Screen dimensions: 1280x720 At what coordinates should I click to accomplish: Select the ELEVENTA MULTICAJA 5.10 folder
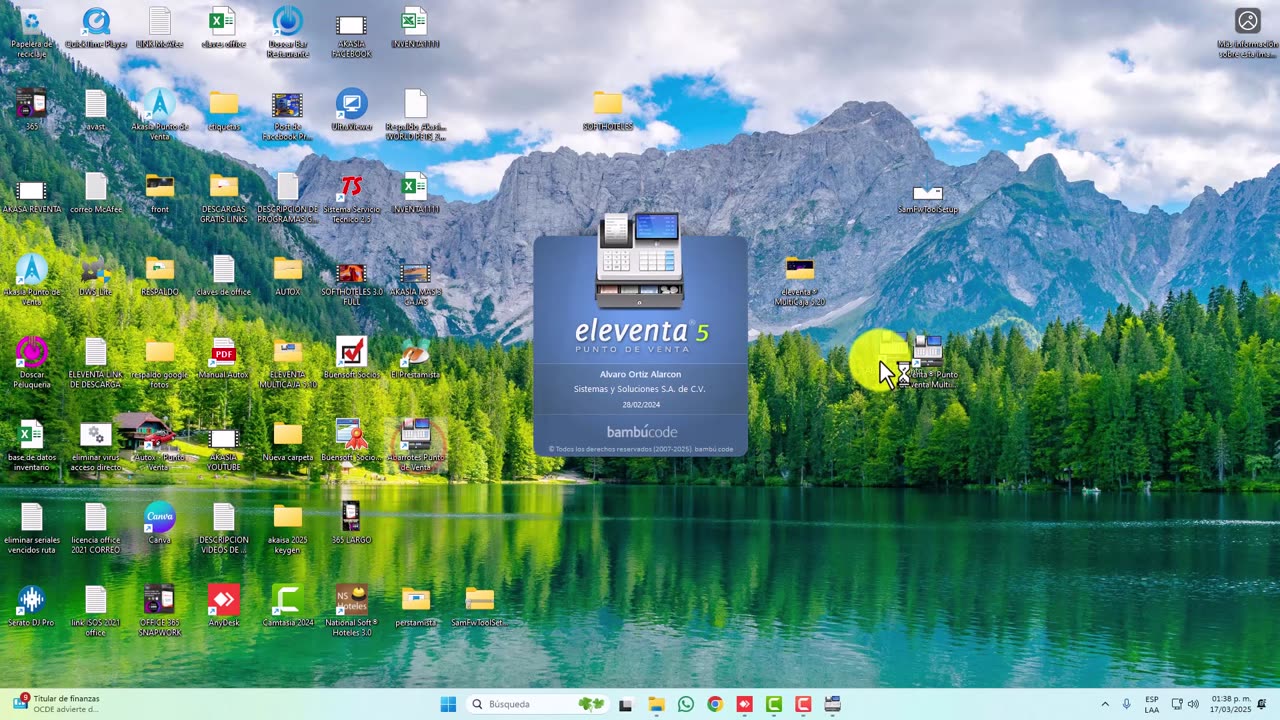[x=288, y=363]
